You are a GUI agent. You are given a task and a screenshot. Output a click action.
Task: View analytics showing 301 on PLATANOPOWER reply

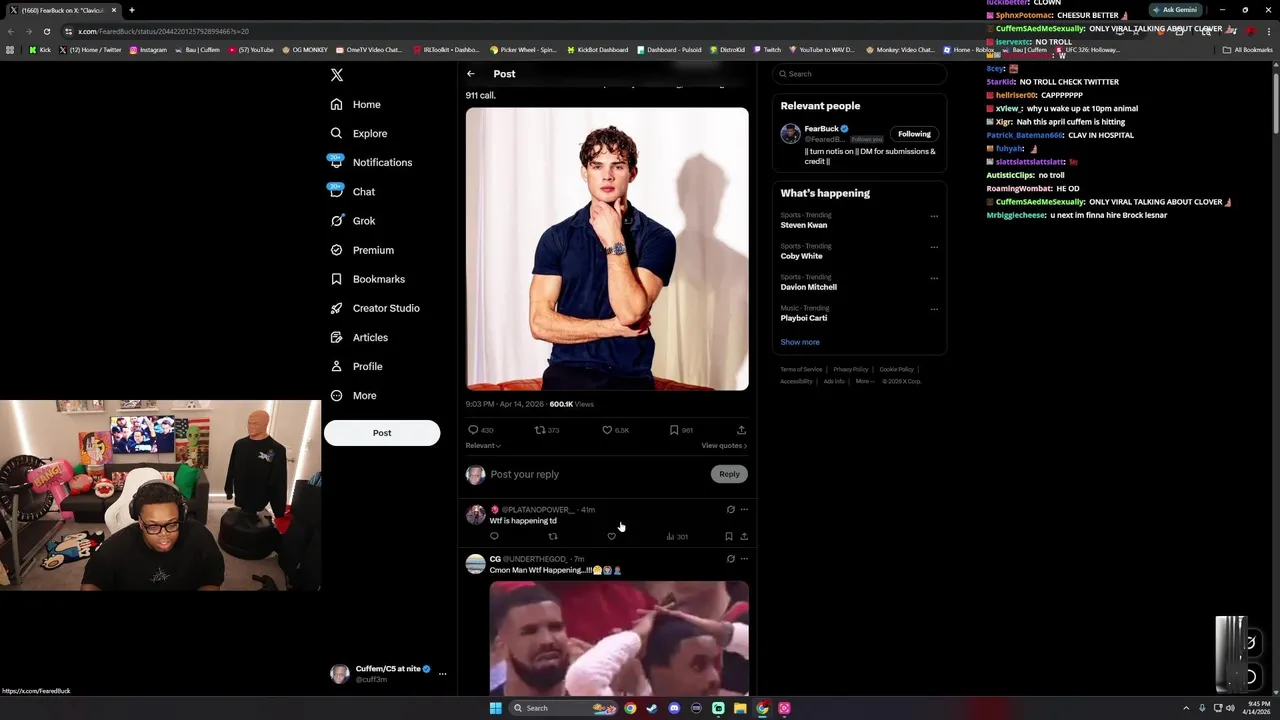[x=677, y=536]
